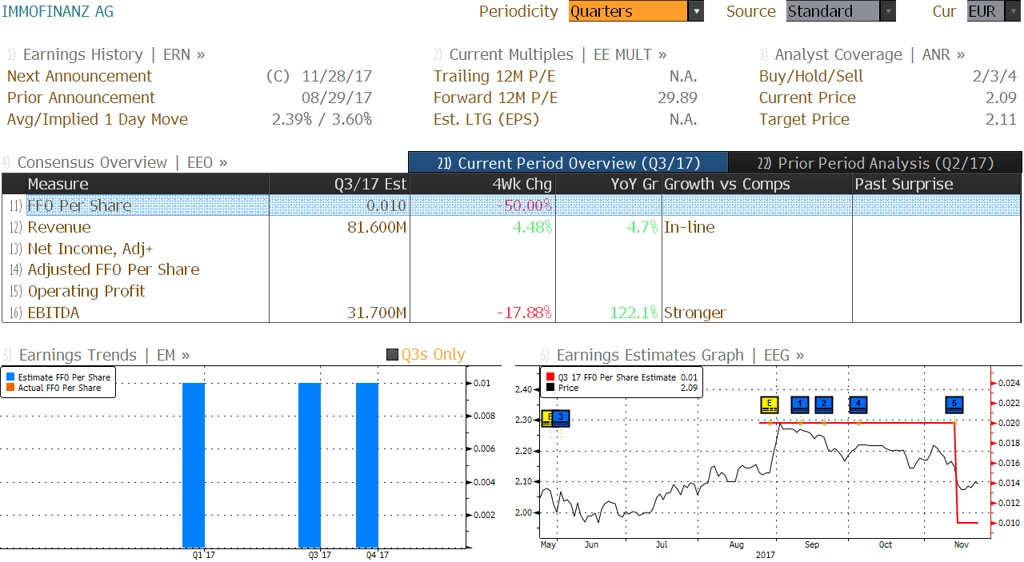This screenshot has height=562, width=1024.
Task: Click Avg/Implied 1 Day Move value
Action: [x=322, y=119]
